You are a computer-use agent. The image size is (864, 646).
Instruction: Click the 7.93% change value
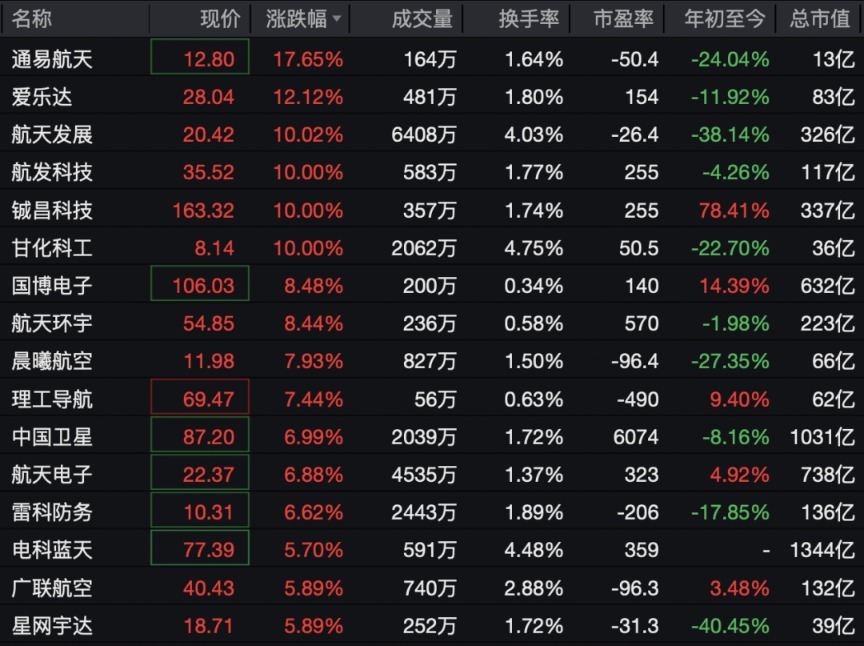point(314,361)
